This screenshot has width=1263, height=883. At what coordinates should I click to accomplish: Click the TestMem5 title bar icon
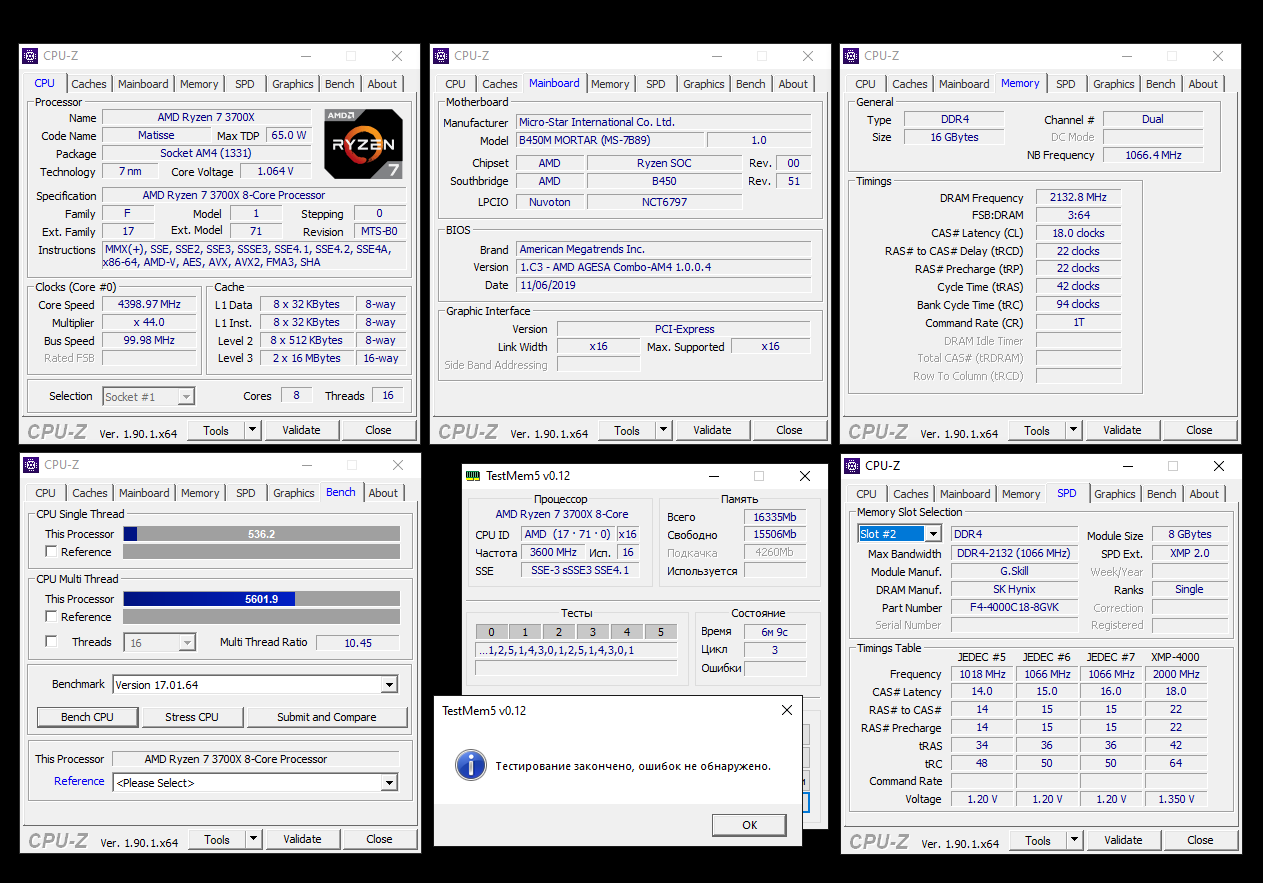pos(474,475)
